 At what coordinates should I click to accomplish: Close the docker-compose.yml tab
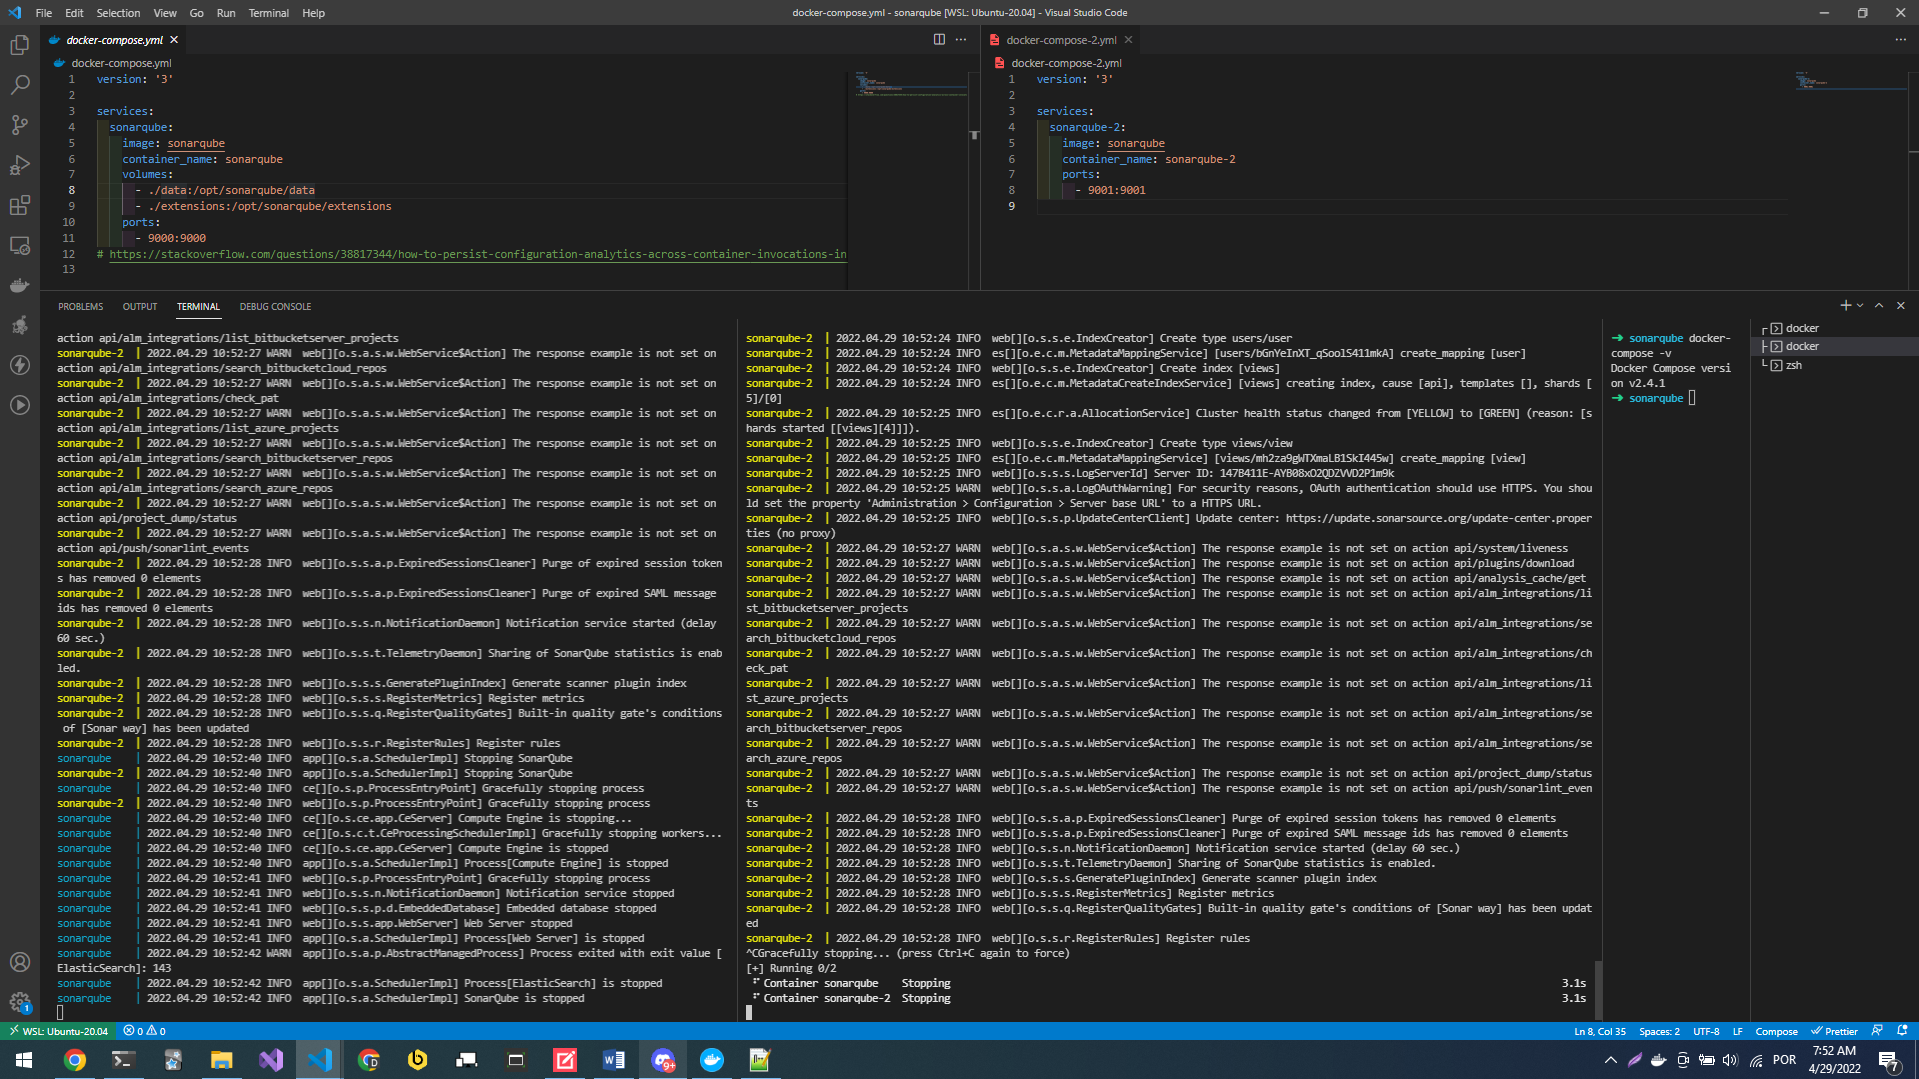pyautogui.click(x=174, y=40)
